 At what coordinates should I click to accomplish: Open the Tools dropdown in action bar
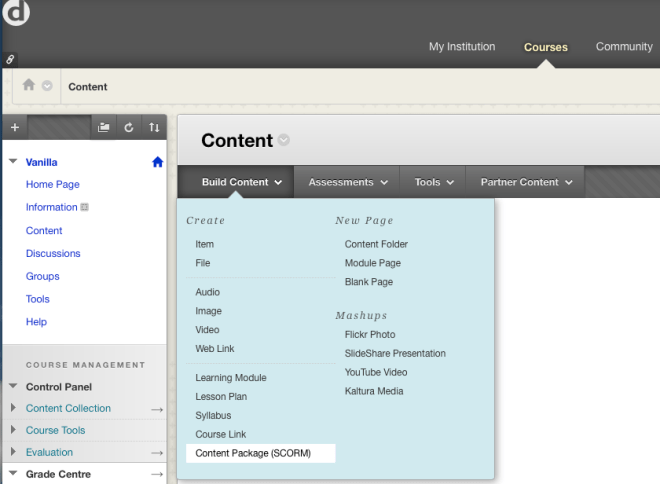pos(434,182)
